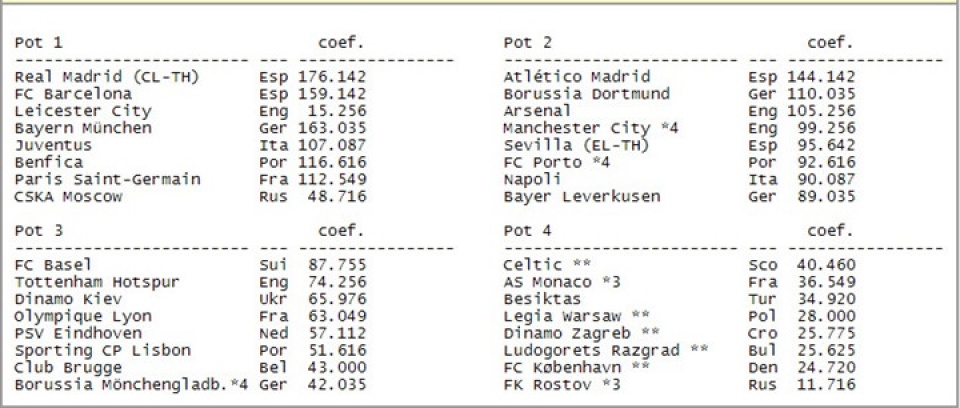Click on Leicester City team name
Screen dimensions: 960x408
point(83,111)
